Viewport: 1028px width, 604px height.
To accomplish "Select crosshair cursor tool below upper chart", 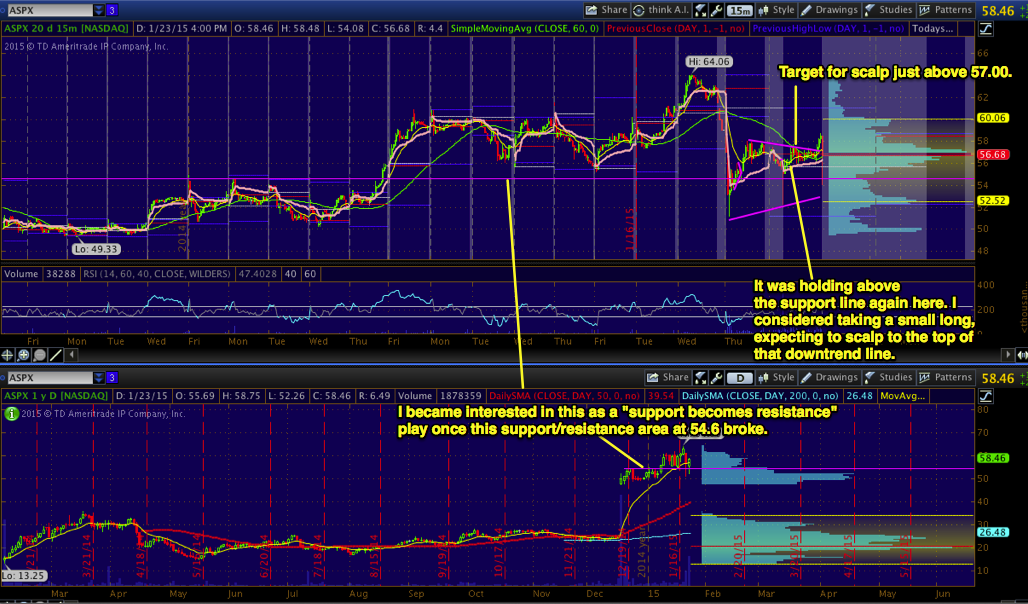I will tap(9, 354).
